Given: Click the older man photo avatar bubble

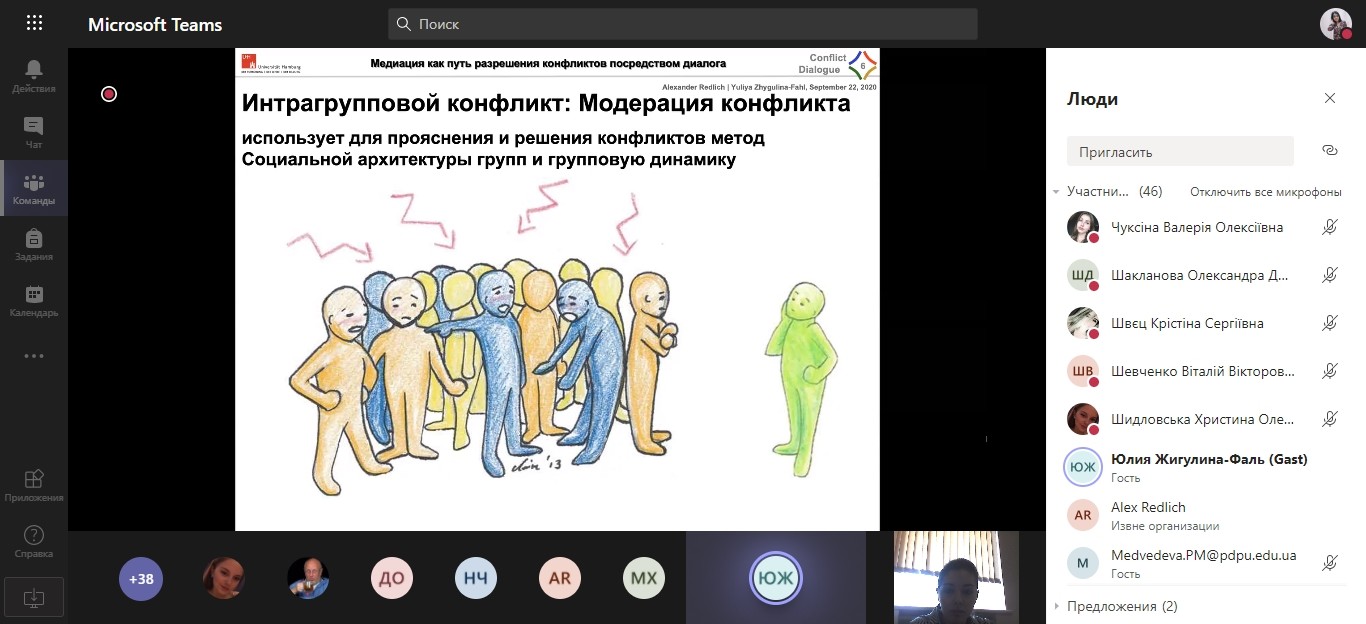Looking at the screenshot, I should tap(308, 578).
